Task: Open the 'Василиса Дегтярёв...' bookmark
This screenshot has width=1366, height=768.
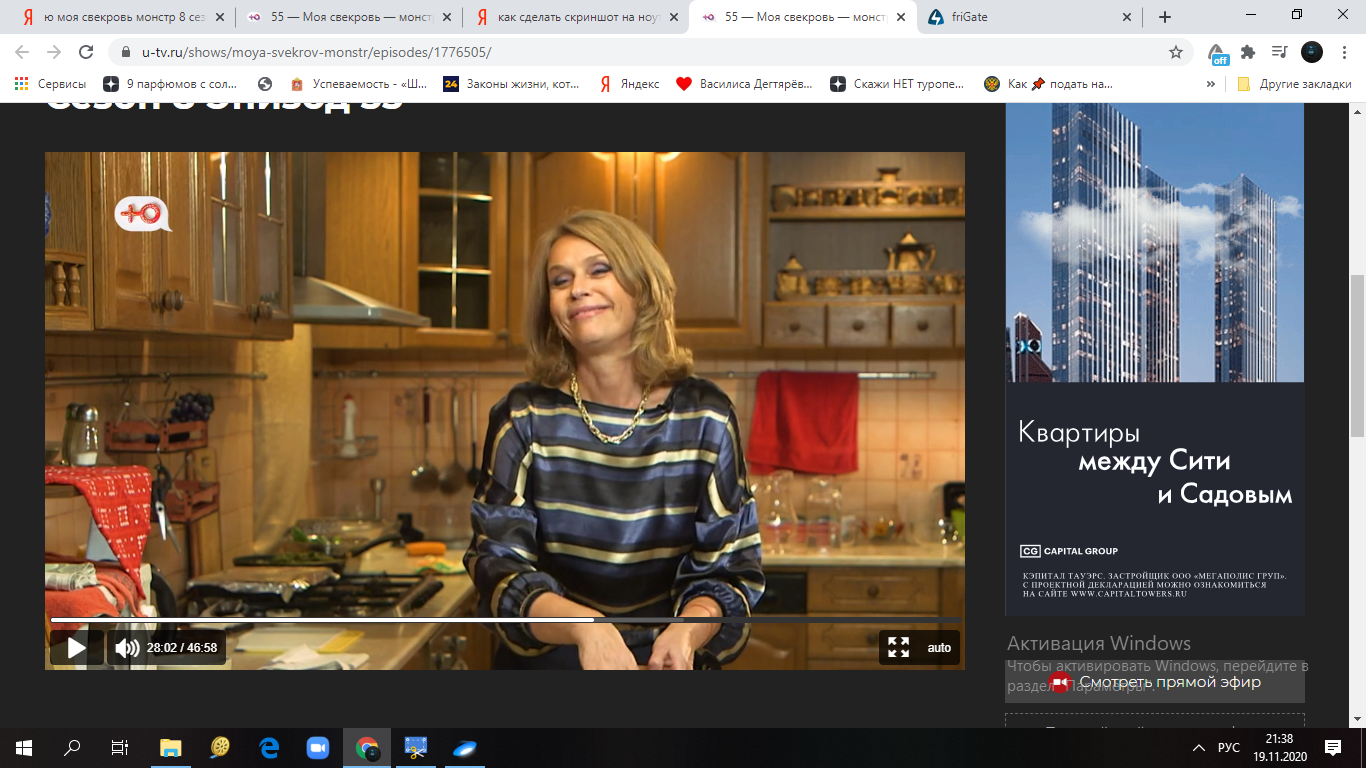Action: tap(745, 84)
